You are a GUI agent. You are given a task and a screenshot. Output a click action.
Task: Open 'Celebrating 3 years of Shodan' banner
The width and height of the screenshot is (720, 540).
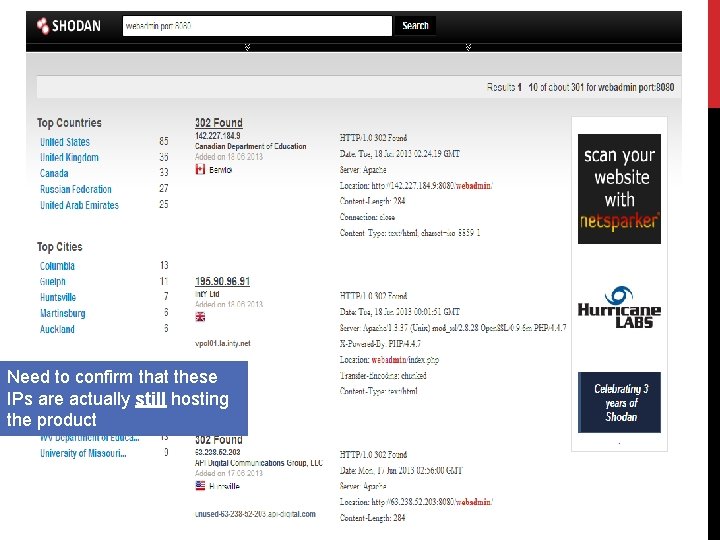point(619,402)
